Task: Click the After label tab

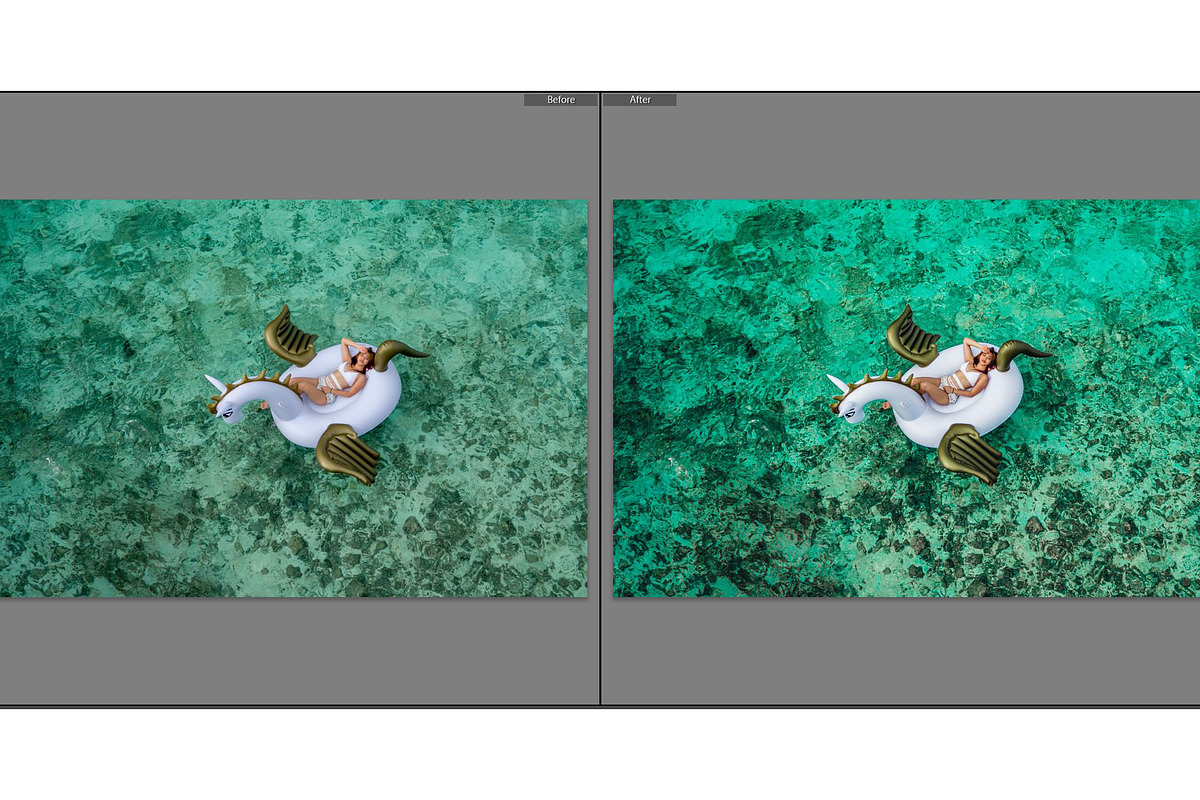Action: pos(640,100)
